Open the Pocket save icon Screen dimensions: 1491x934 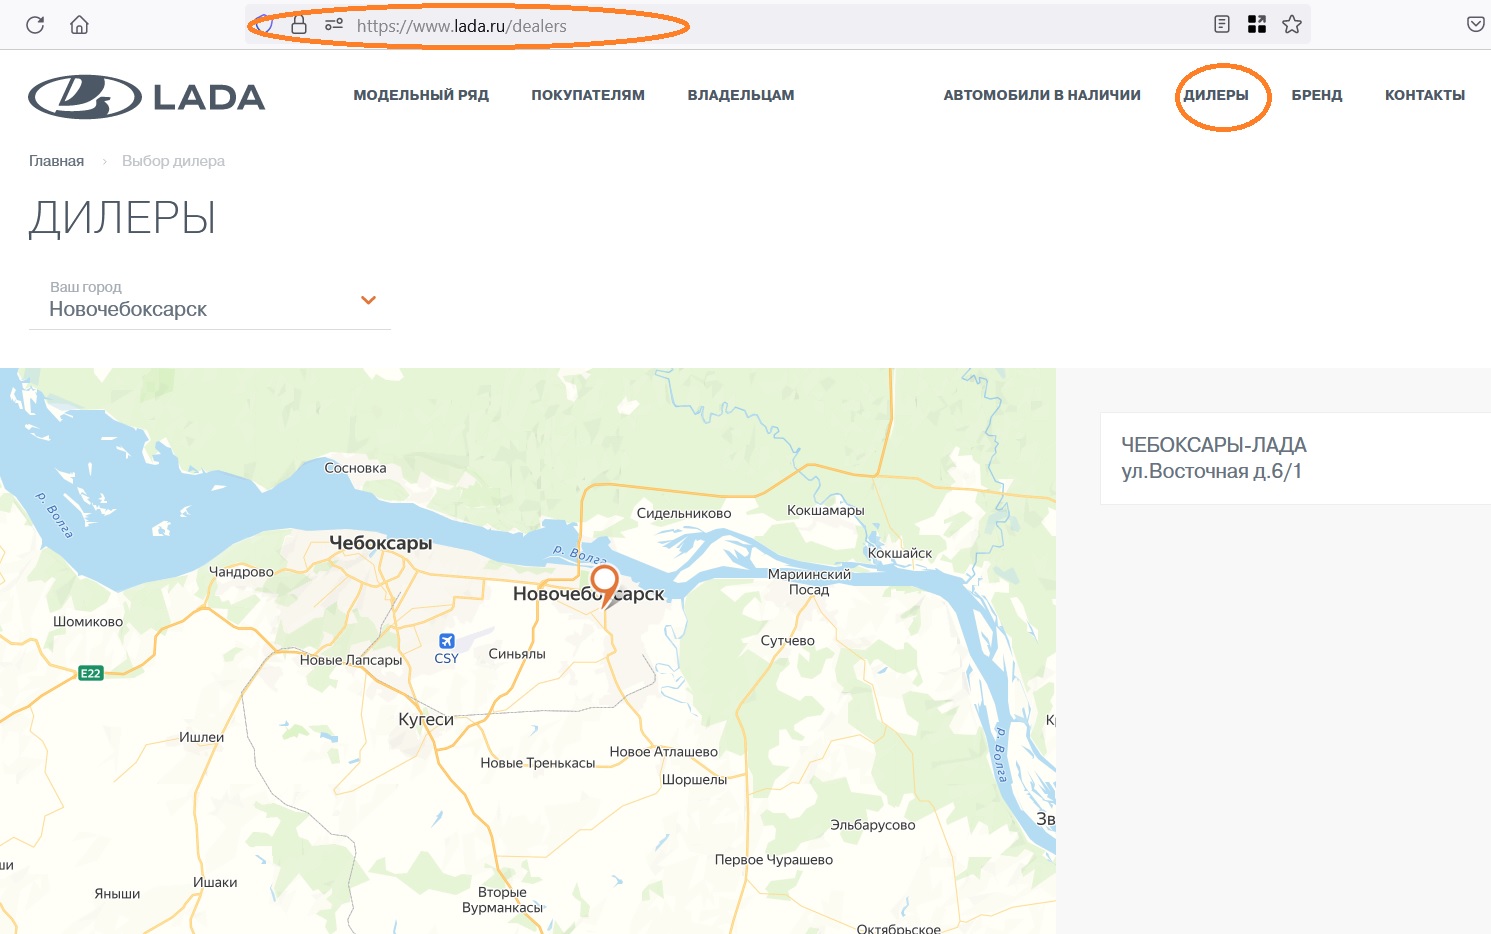point(1475,25)
